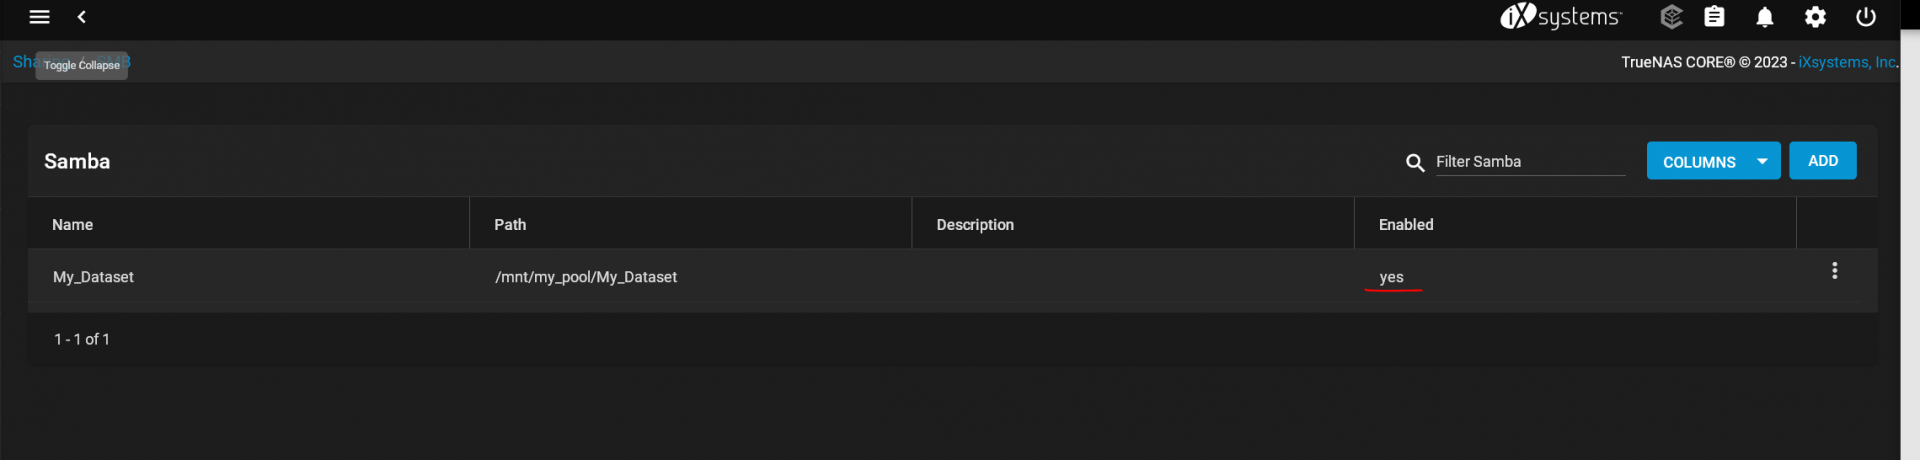Show alerts via the bell icon
Image resolution: width=1920 pixels, height=460 pixels.
click(1765, 17)
